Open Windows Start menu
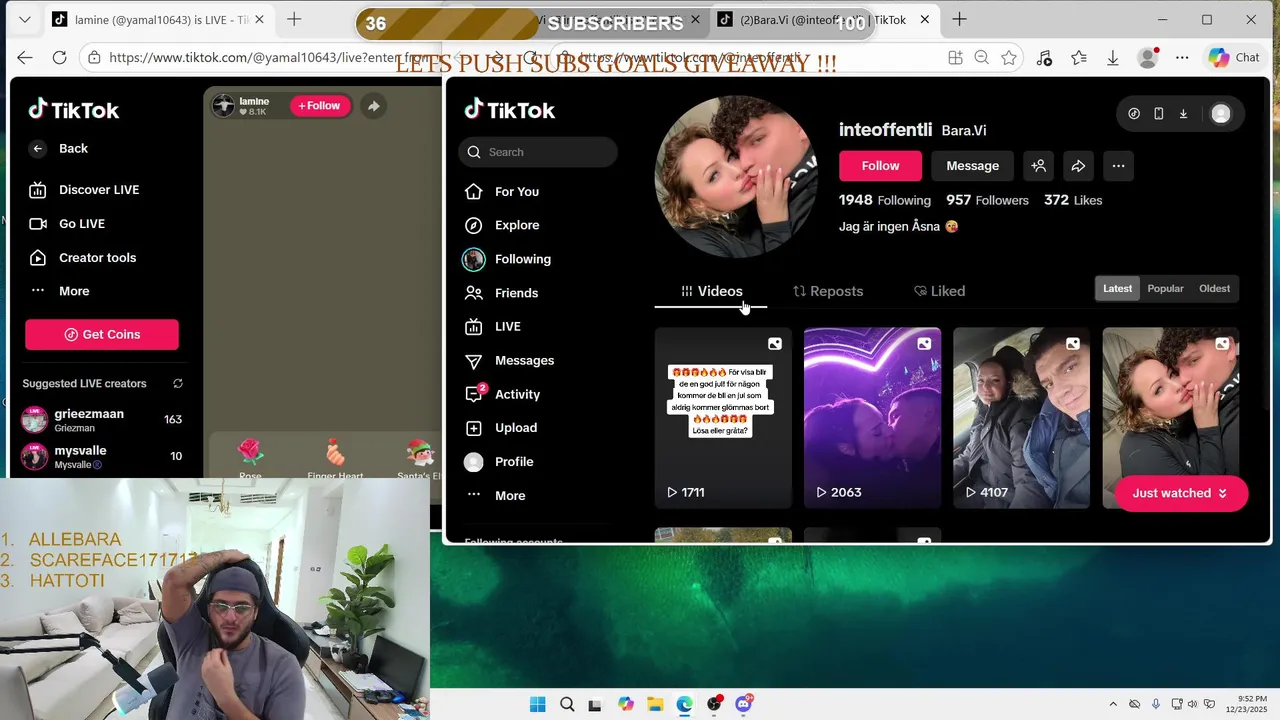The height and width of the screenshot is (720, 1280). [538, 704]
